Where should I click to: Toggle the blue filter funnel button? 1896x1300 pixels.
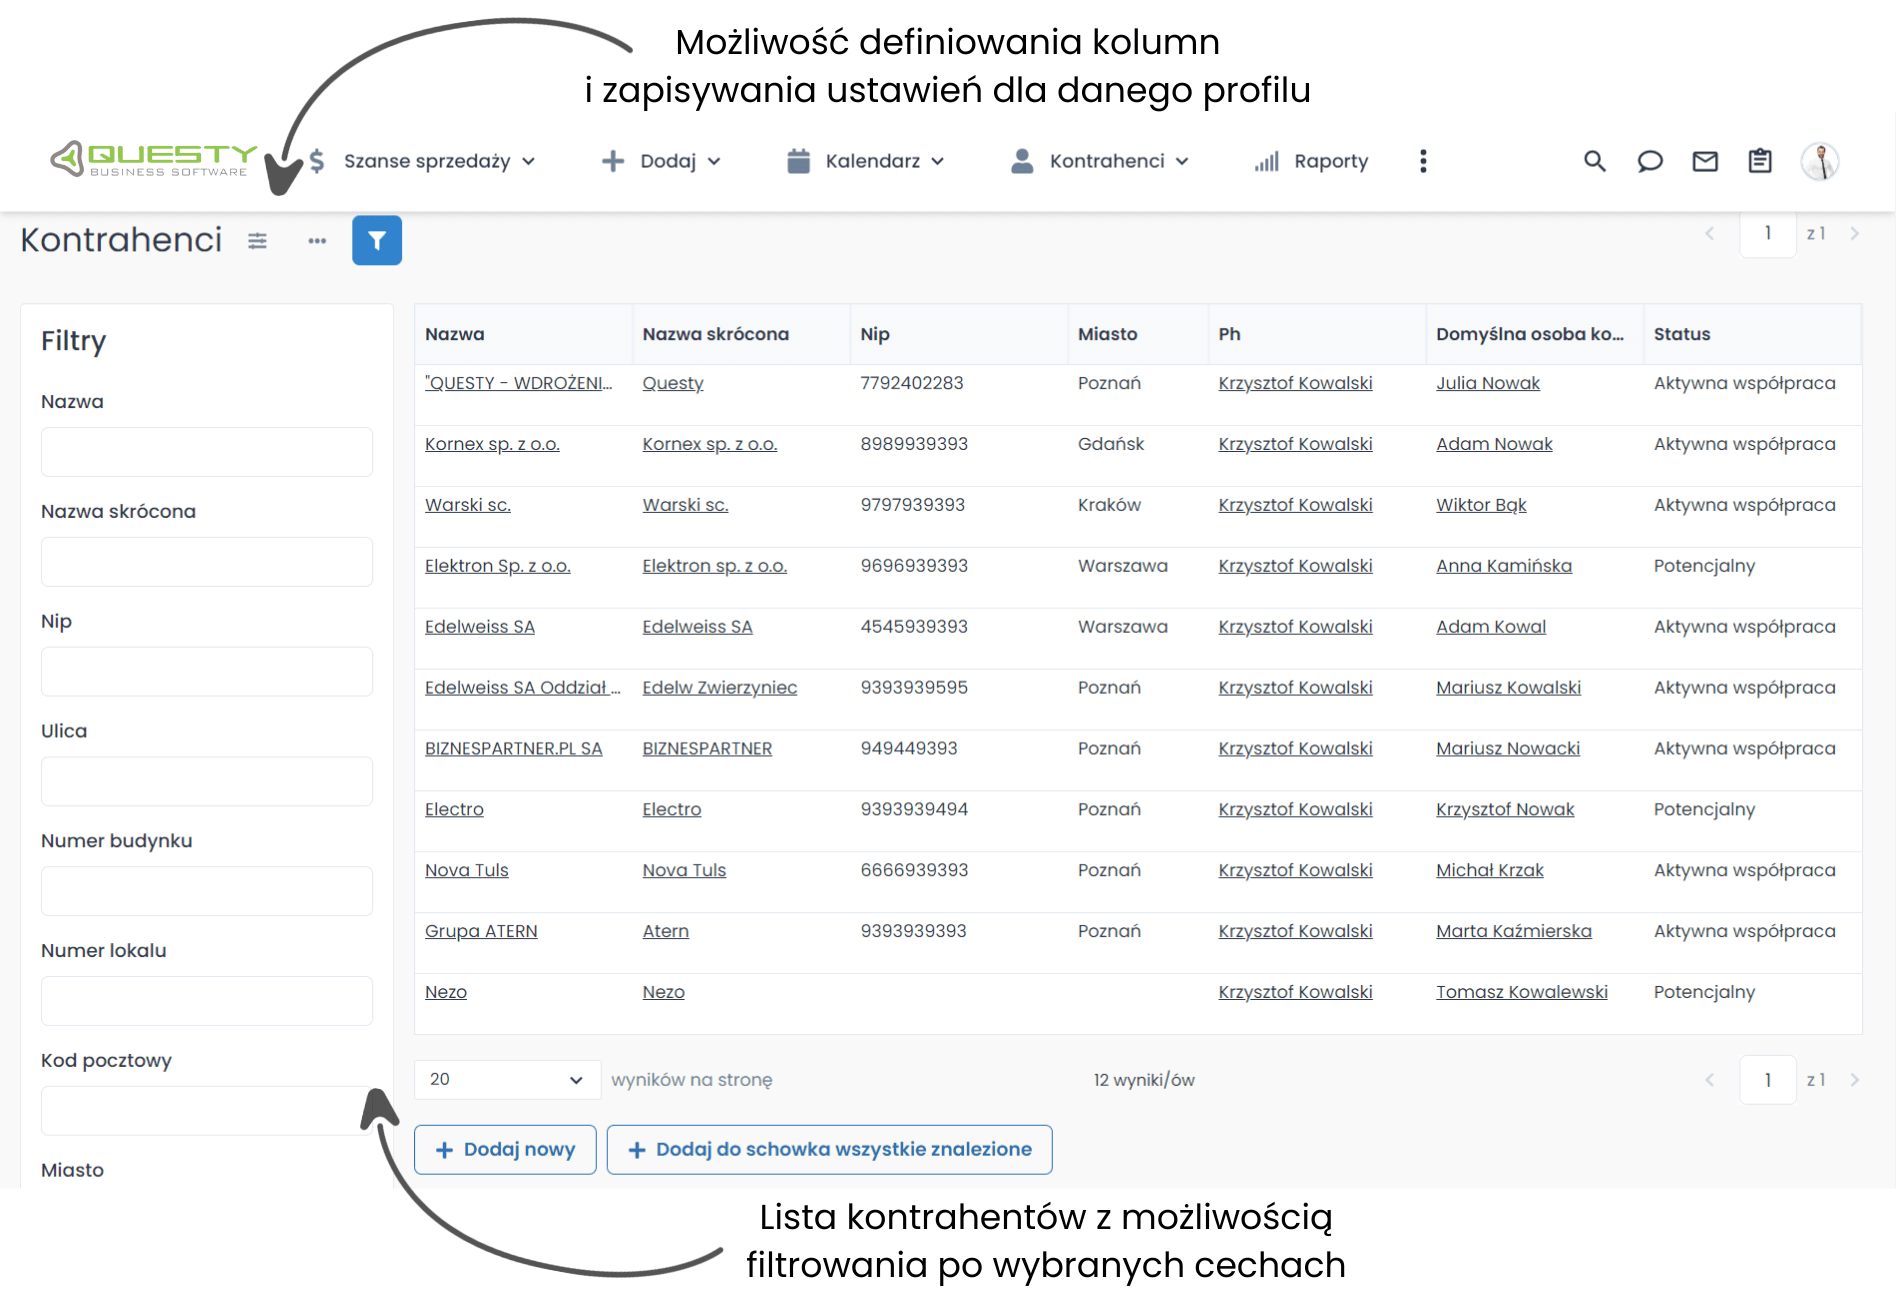click(377, 240)
